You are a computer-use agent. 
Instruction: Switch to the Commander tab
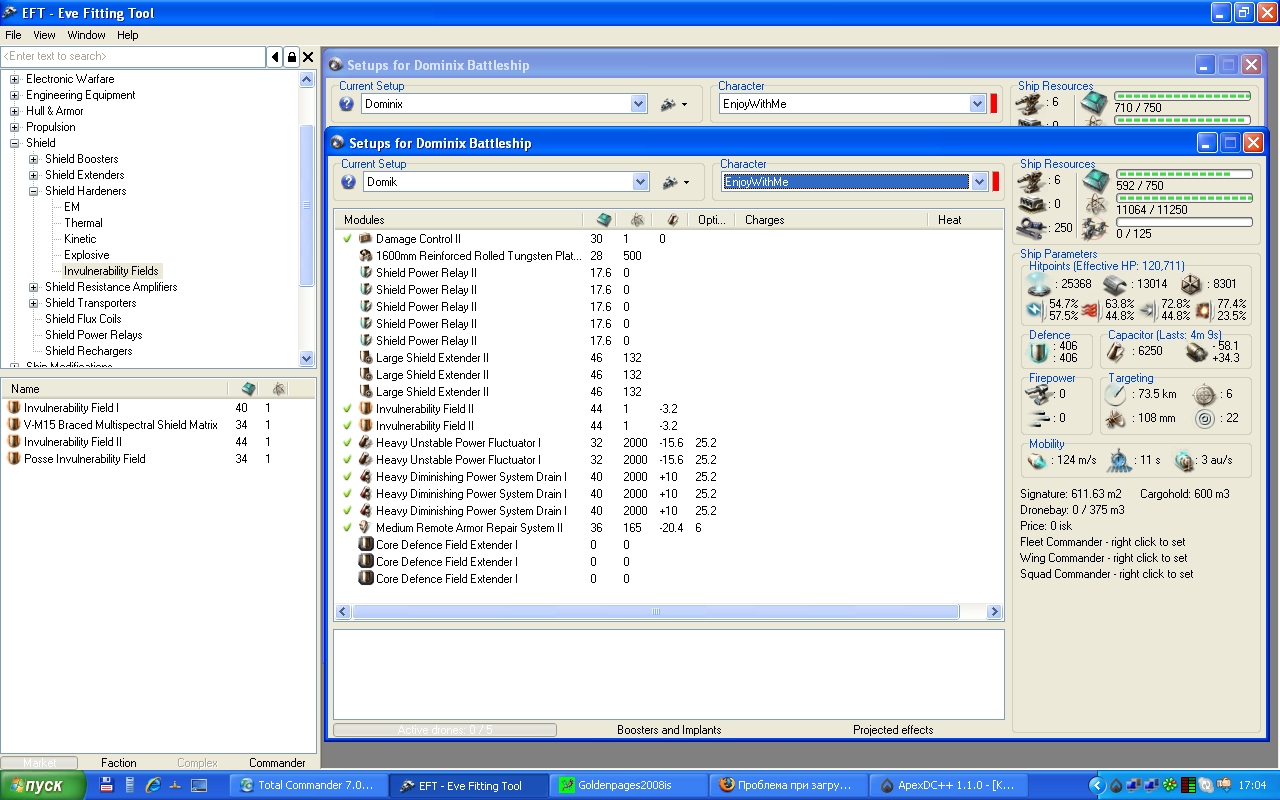[x=277, y=763]
